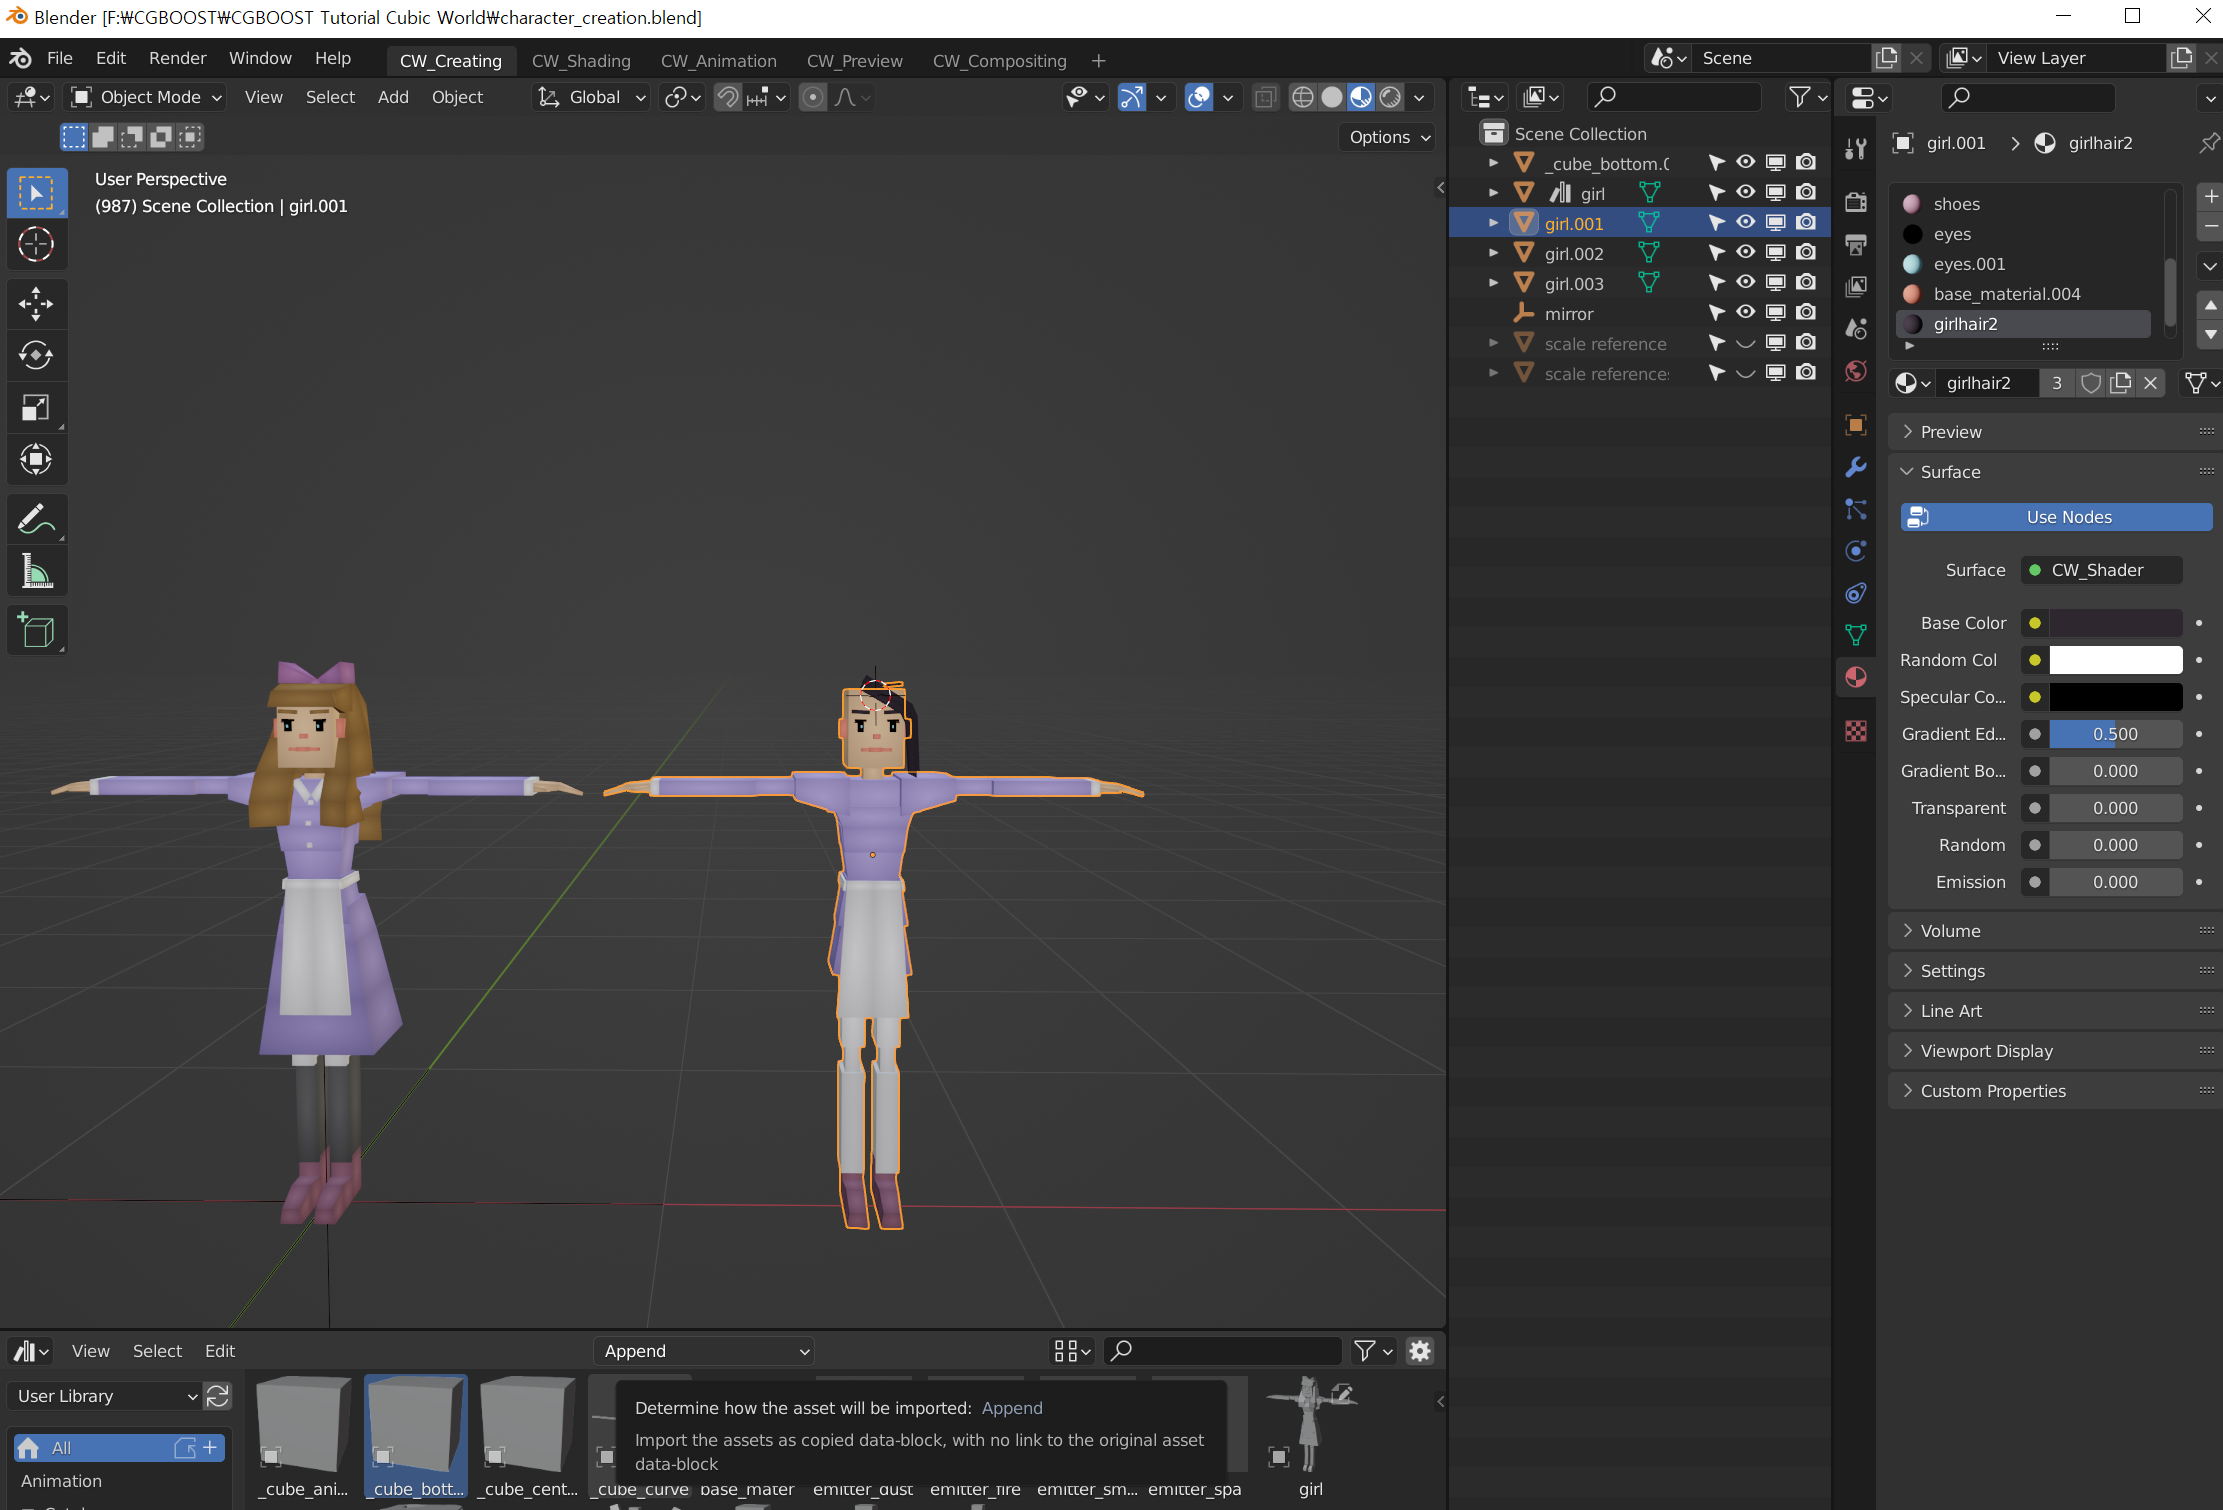Image resolution: width=2223 pixels, height=1510 pixels.
Task: Select the Move tool in viewport toolbar
Action: (36, 303)
